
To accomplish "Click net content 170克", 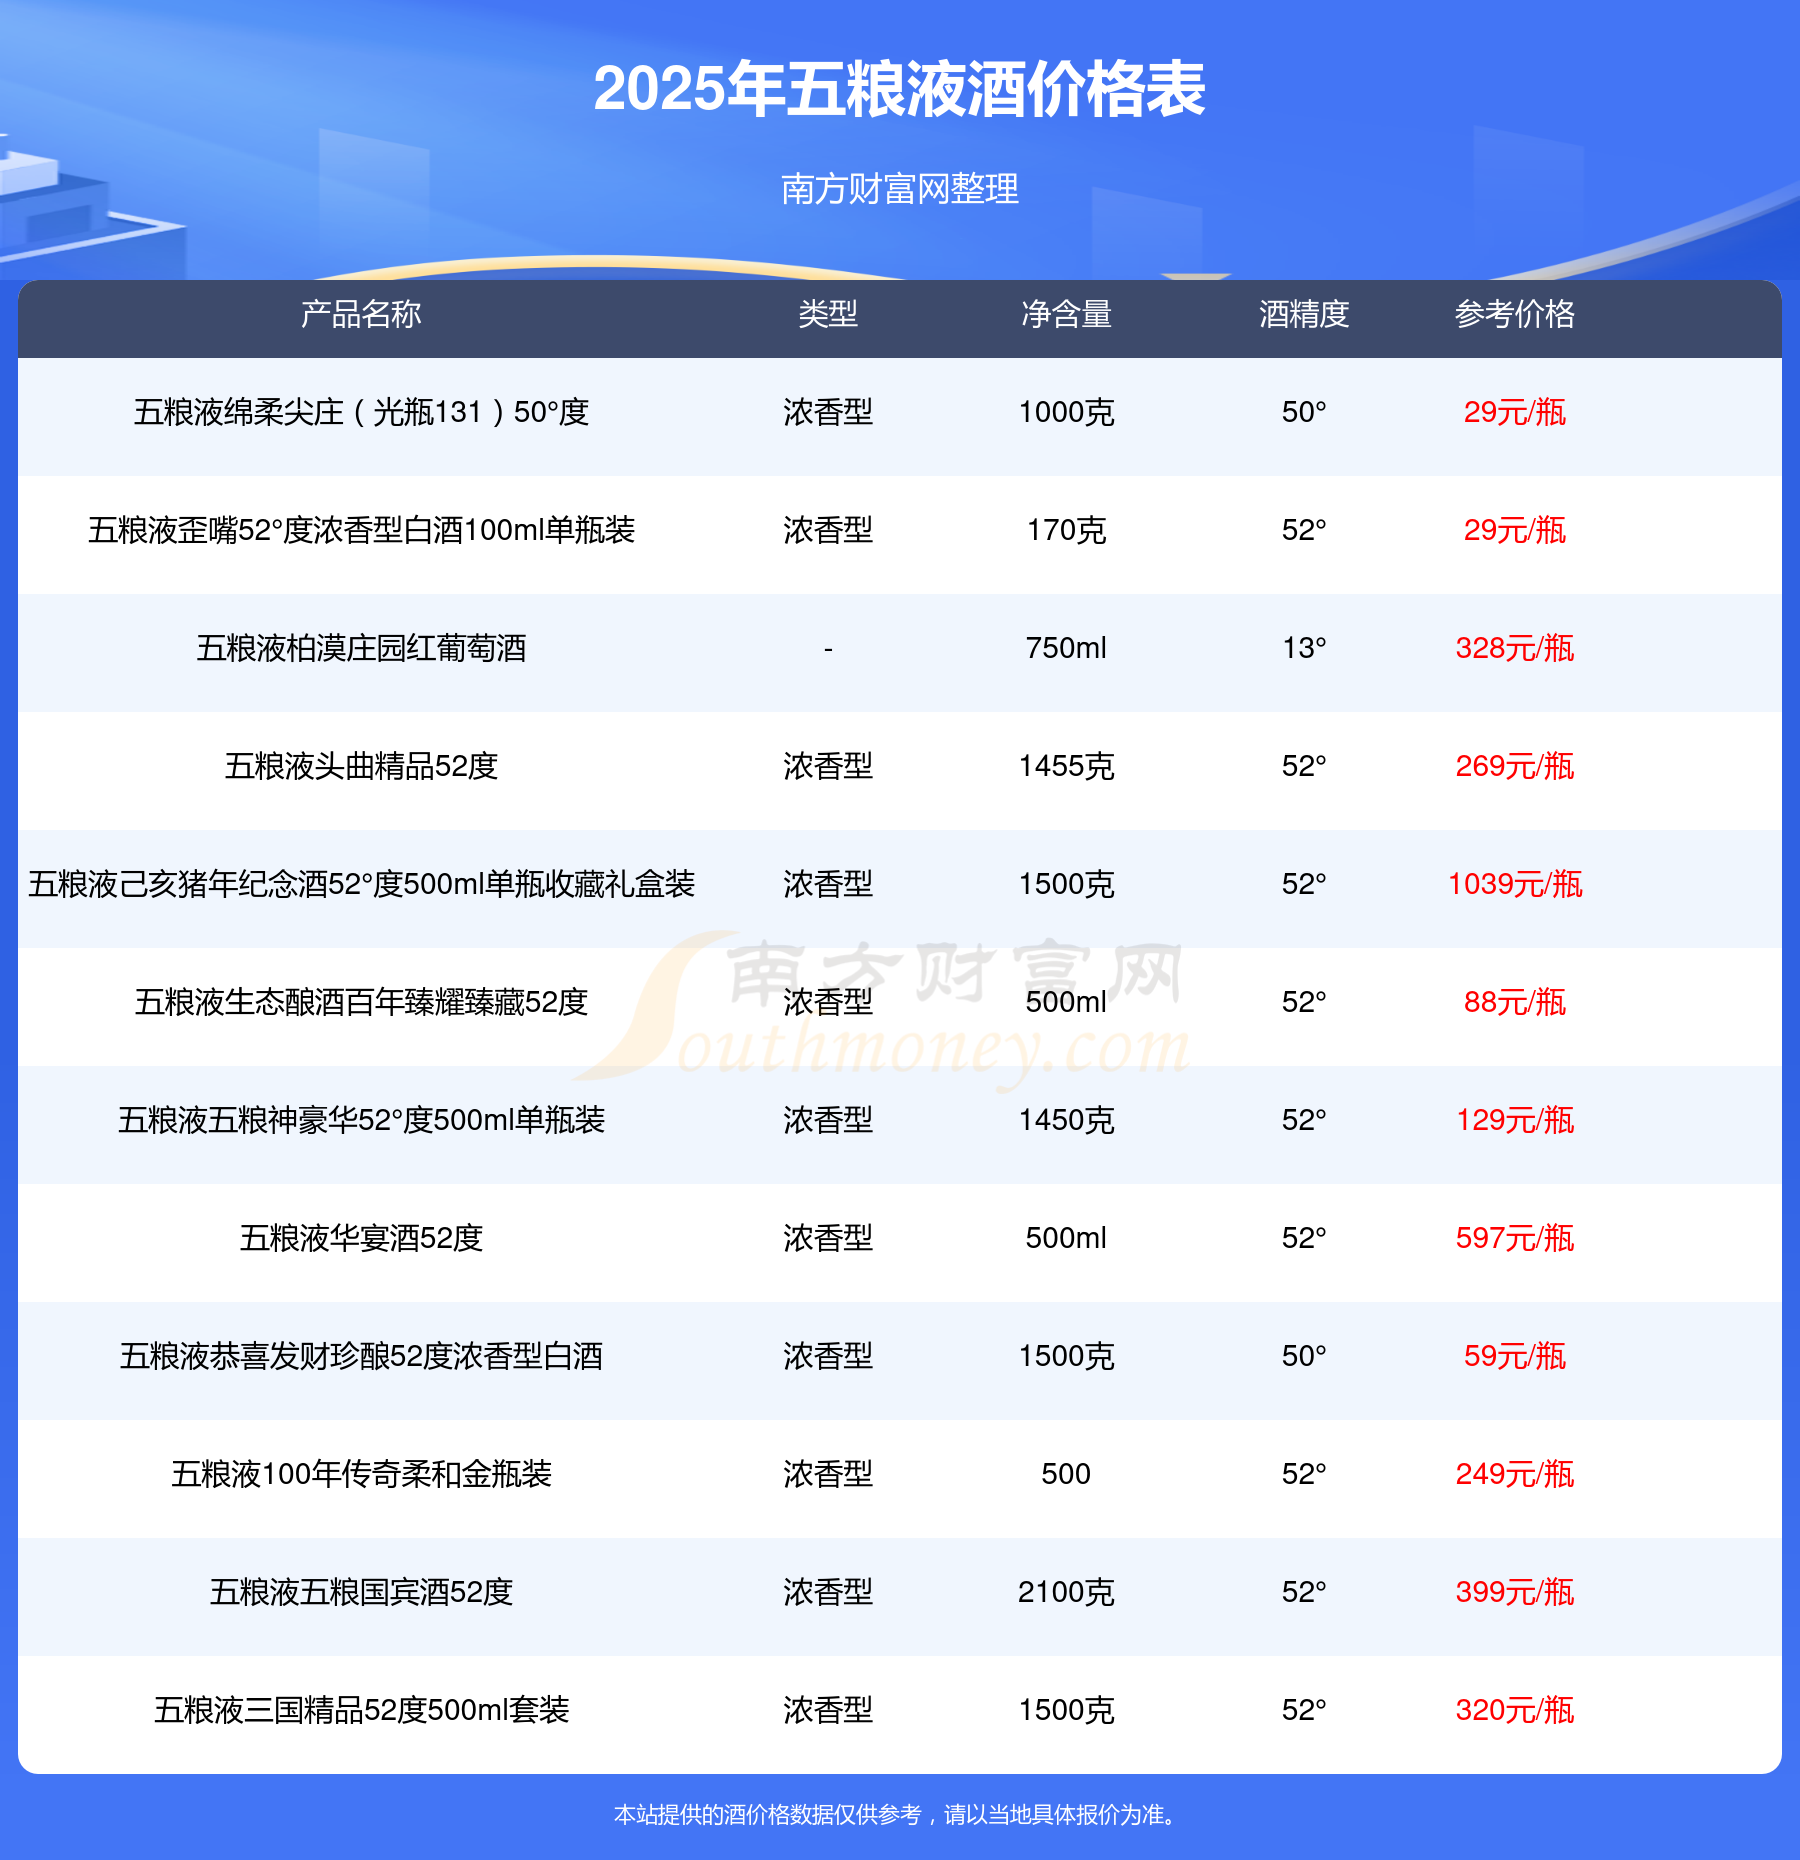I will 1066,530.
